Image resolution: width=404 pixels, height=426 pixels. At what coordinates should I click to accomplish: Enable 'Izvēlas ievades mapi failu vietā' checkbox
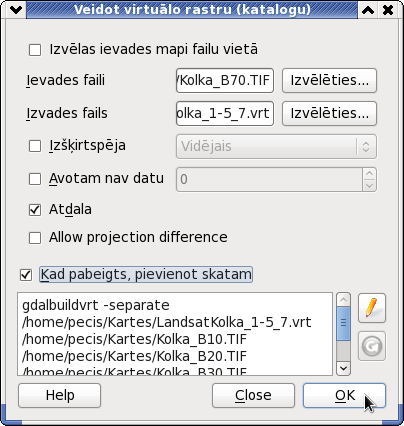[x=35, y=50]
